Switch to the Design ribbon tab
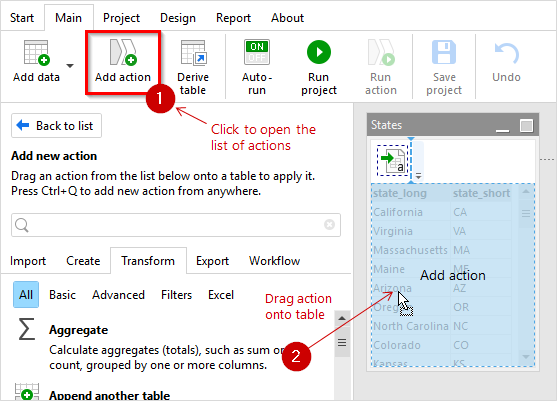The width and height of the screenshot is (557, 401). click(178, 18)
